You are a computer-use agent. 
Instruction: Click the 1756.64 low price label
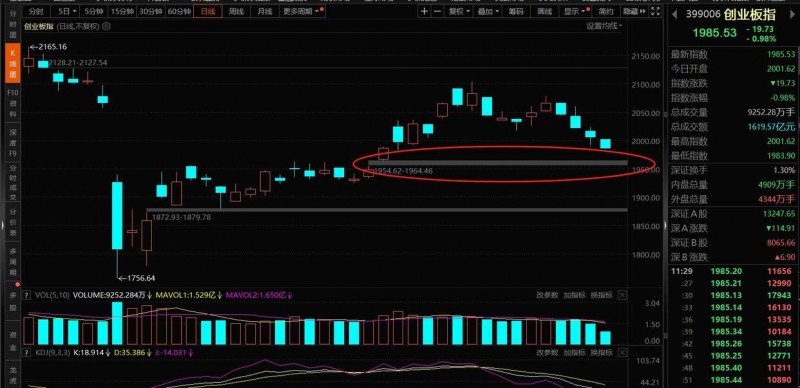click(140, 278)
